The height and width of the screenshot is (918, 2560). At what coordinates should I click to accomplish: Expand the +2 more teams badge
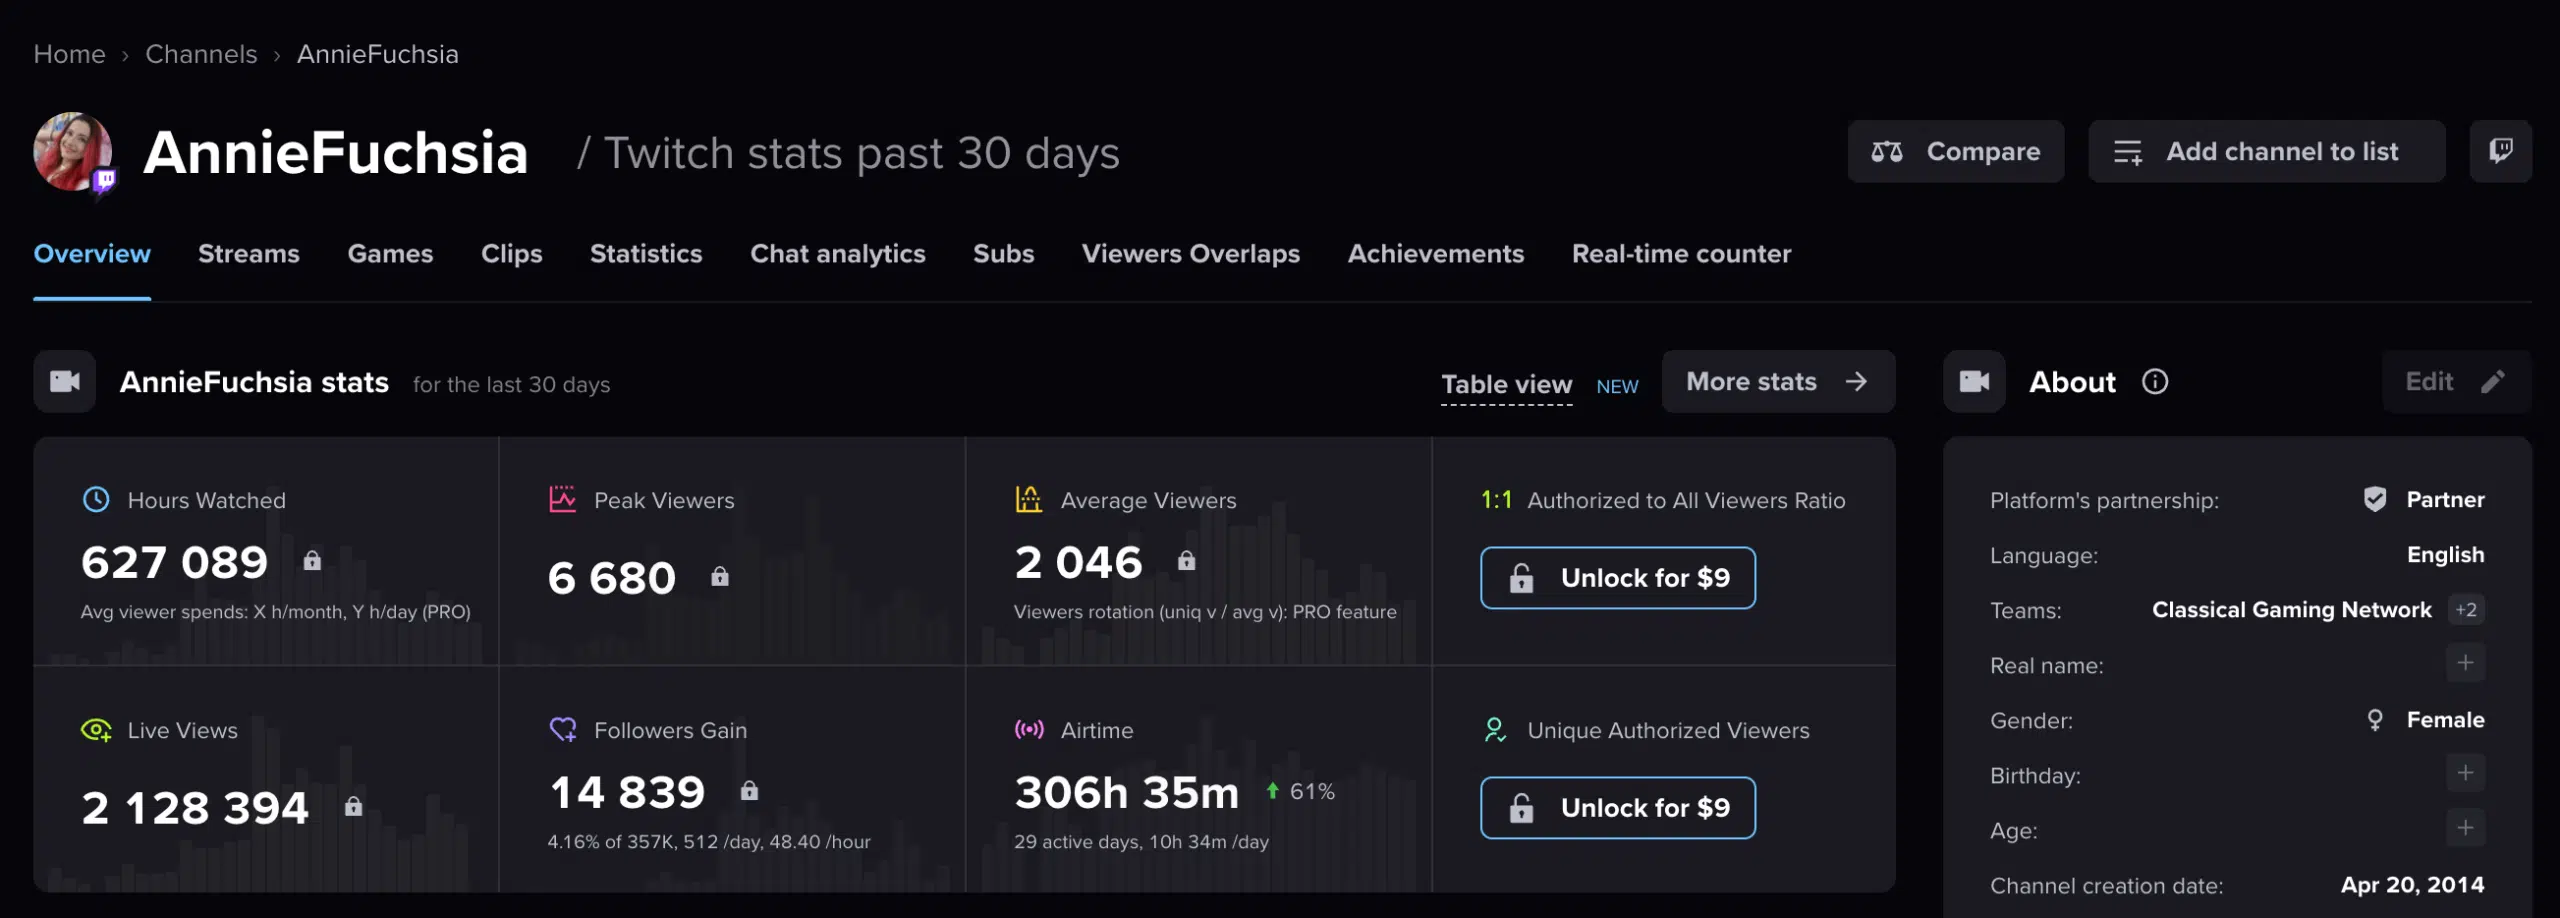point(2466,609)
